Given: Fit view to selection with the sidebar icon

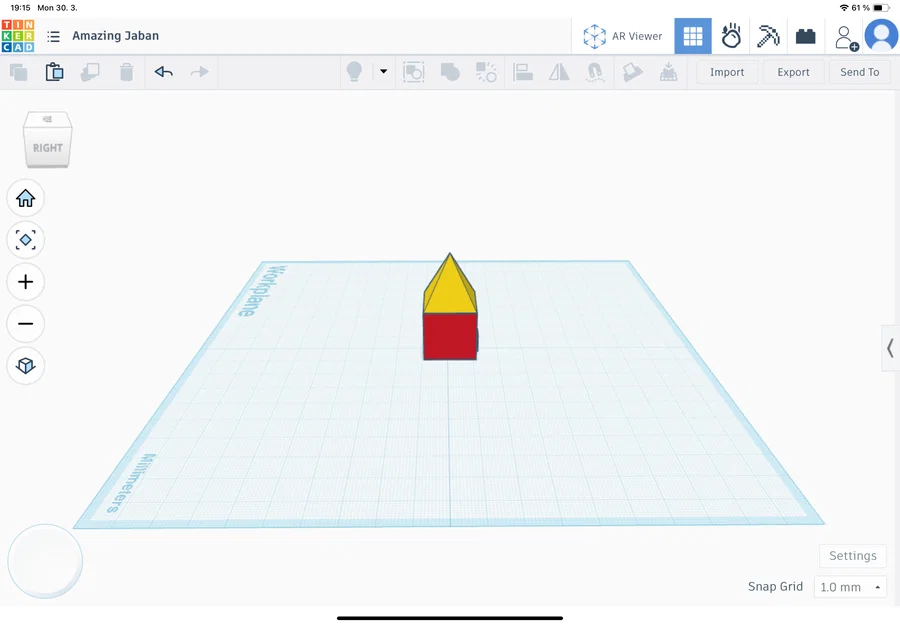Looking at the screenshot, I should (25, 240).
